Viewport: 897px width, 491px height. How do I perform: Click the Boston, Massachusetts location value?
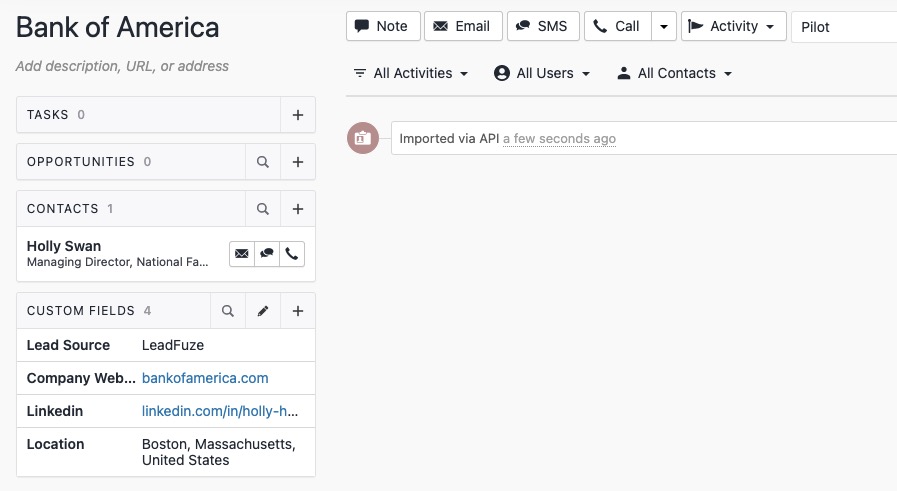(x=219, y=452)
